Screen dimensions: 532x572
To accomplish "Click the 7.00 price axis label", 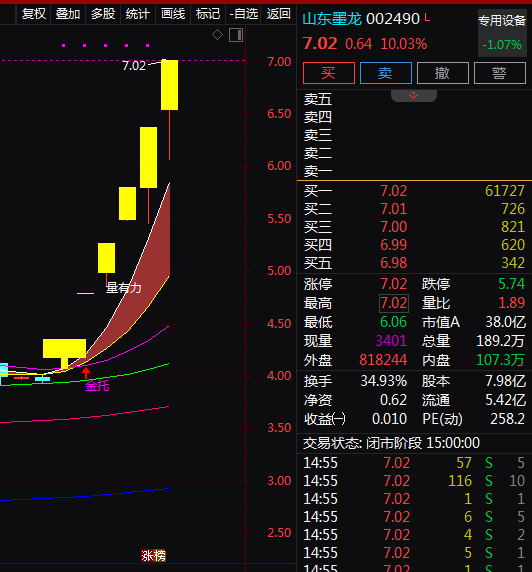I will coord(279,62).
